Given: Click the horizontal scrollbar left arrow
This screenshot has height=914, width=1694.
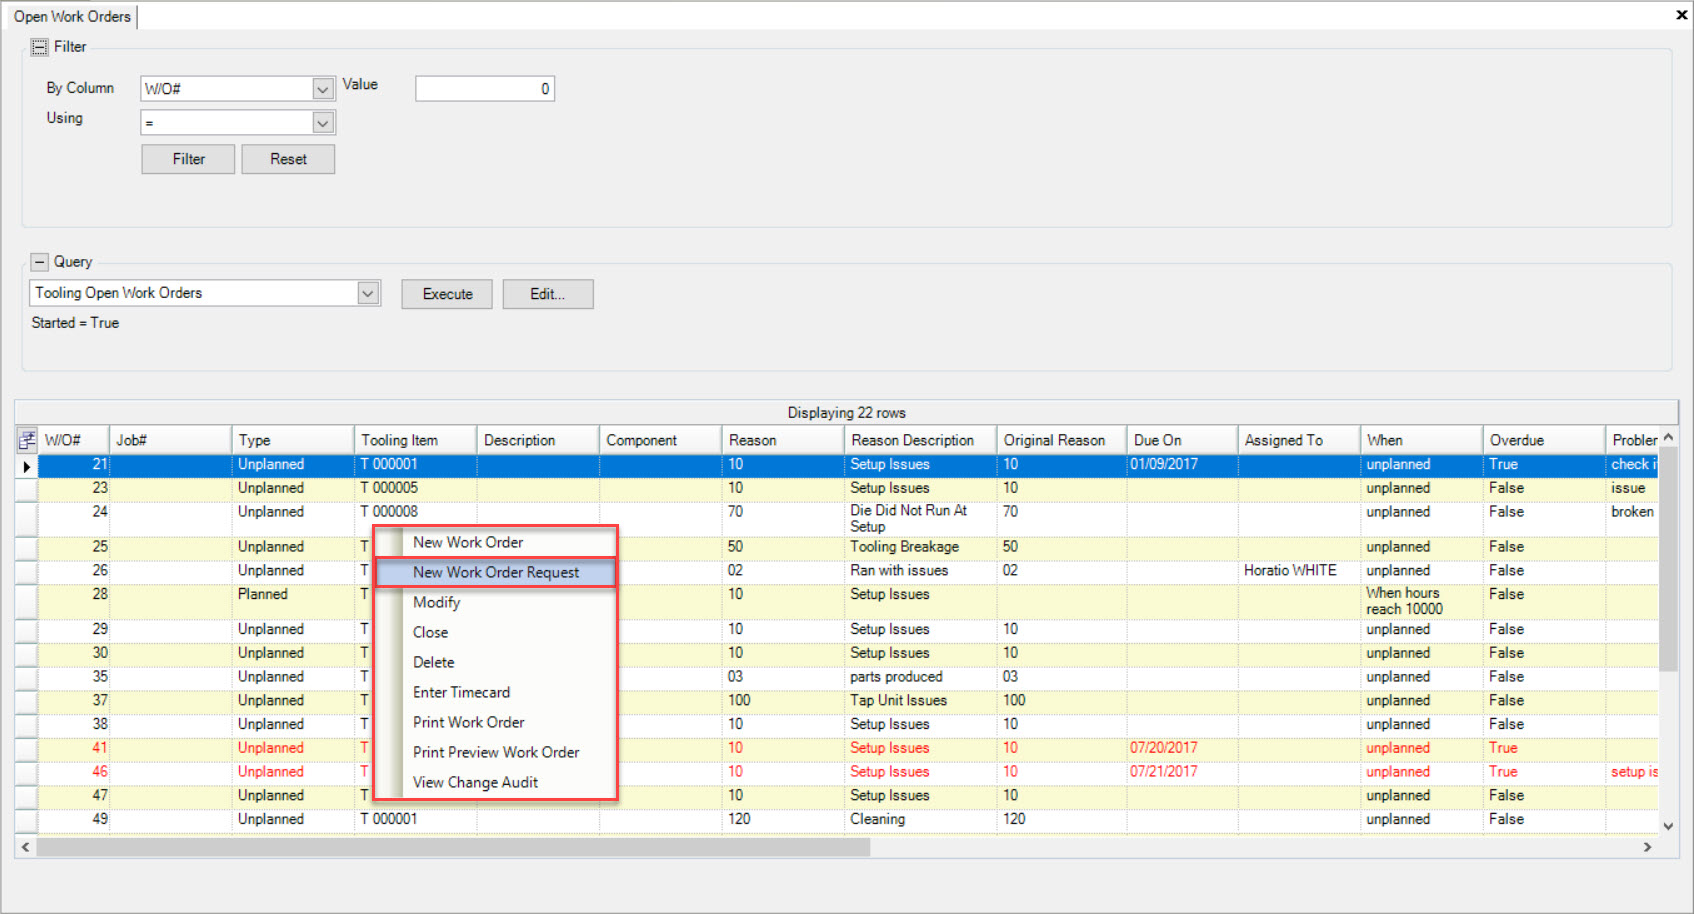Looking at the screenshot, I should coord(25,847).
